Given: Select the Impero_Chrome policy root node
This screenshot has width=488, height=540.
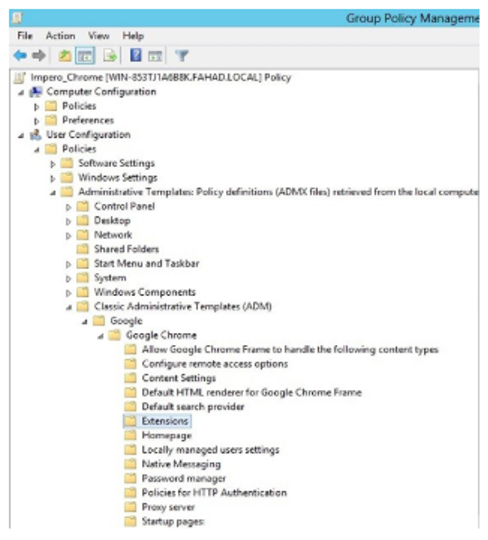Looking at the screenshot, I should [x=160, y=77].
